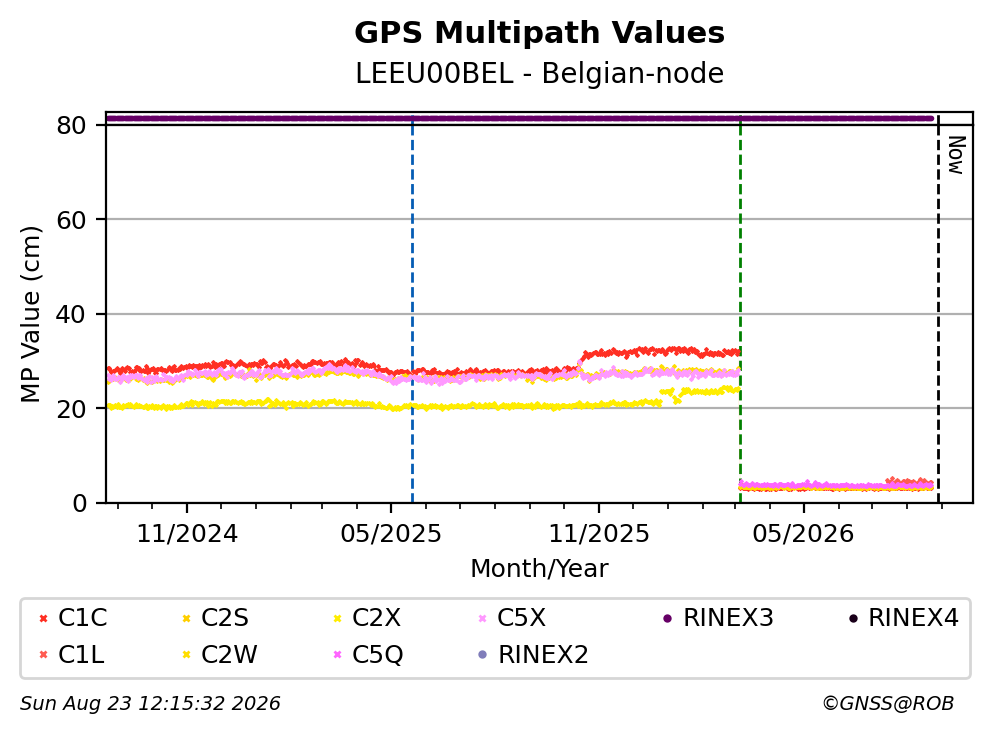The height and width of the screenshot is (734, 993).
Task: Click the C5Q magenta legend marker
Action: [338, 655]
